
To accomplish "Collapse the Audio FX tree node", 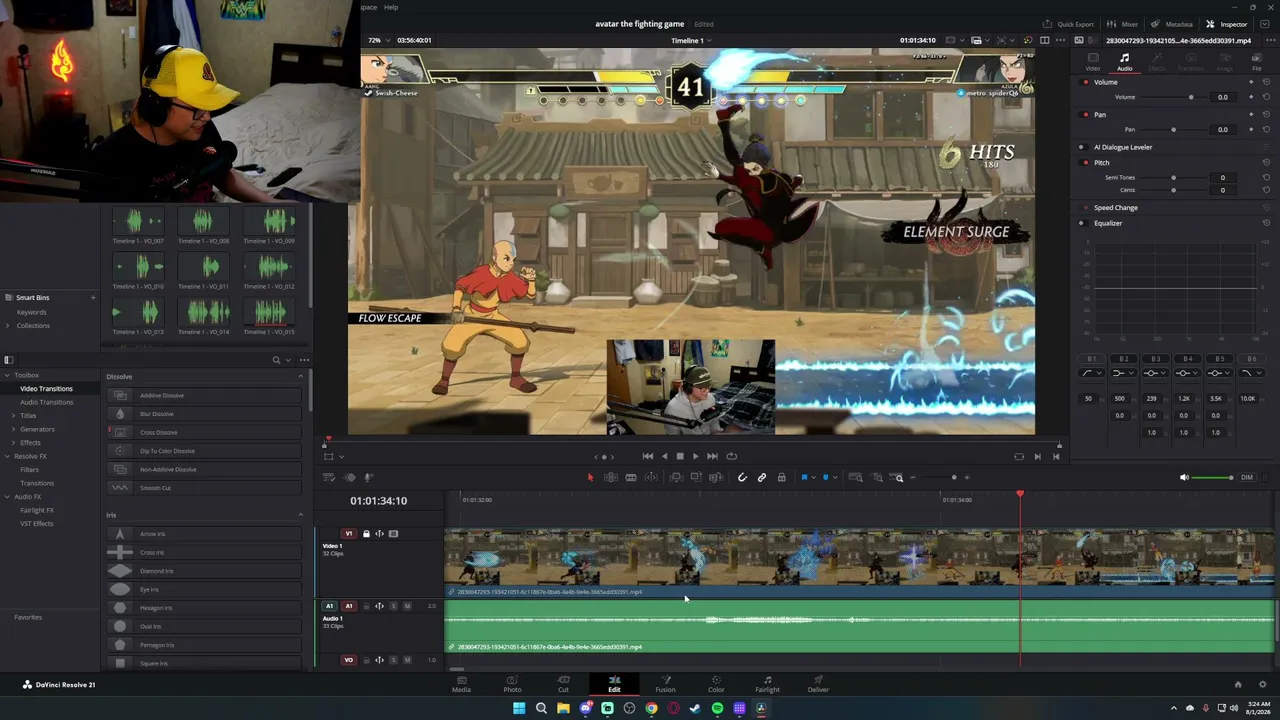I will pyautogui.click(x=8, y=497).
